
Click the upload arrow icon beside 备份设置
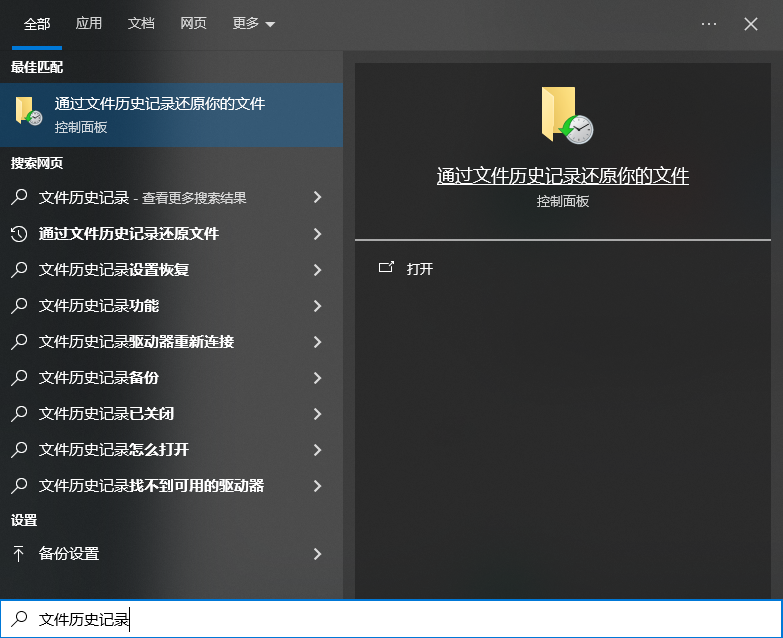point(19,554)
